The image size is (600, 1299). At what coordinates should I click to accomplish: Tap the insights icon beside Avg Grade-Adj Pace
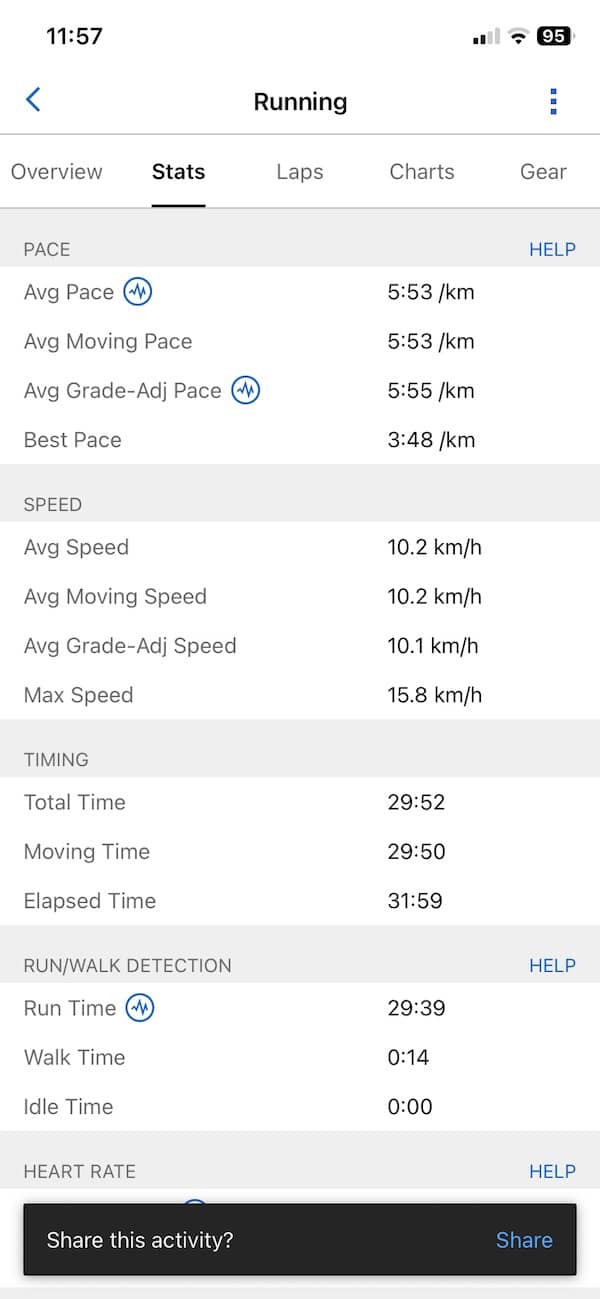[245, 390]
